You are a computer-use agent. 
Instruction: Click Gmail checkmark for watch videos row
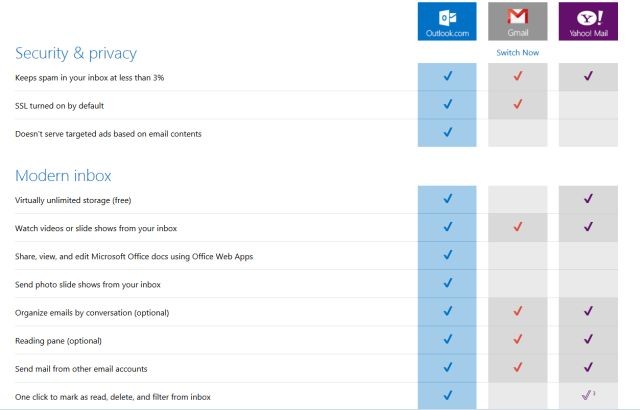point(517,227)
